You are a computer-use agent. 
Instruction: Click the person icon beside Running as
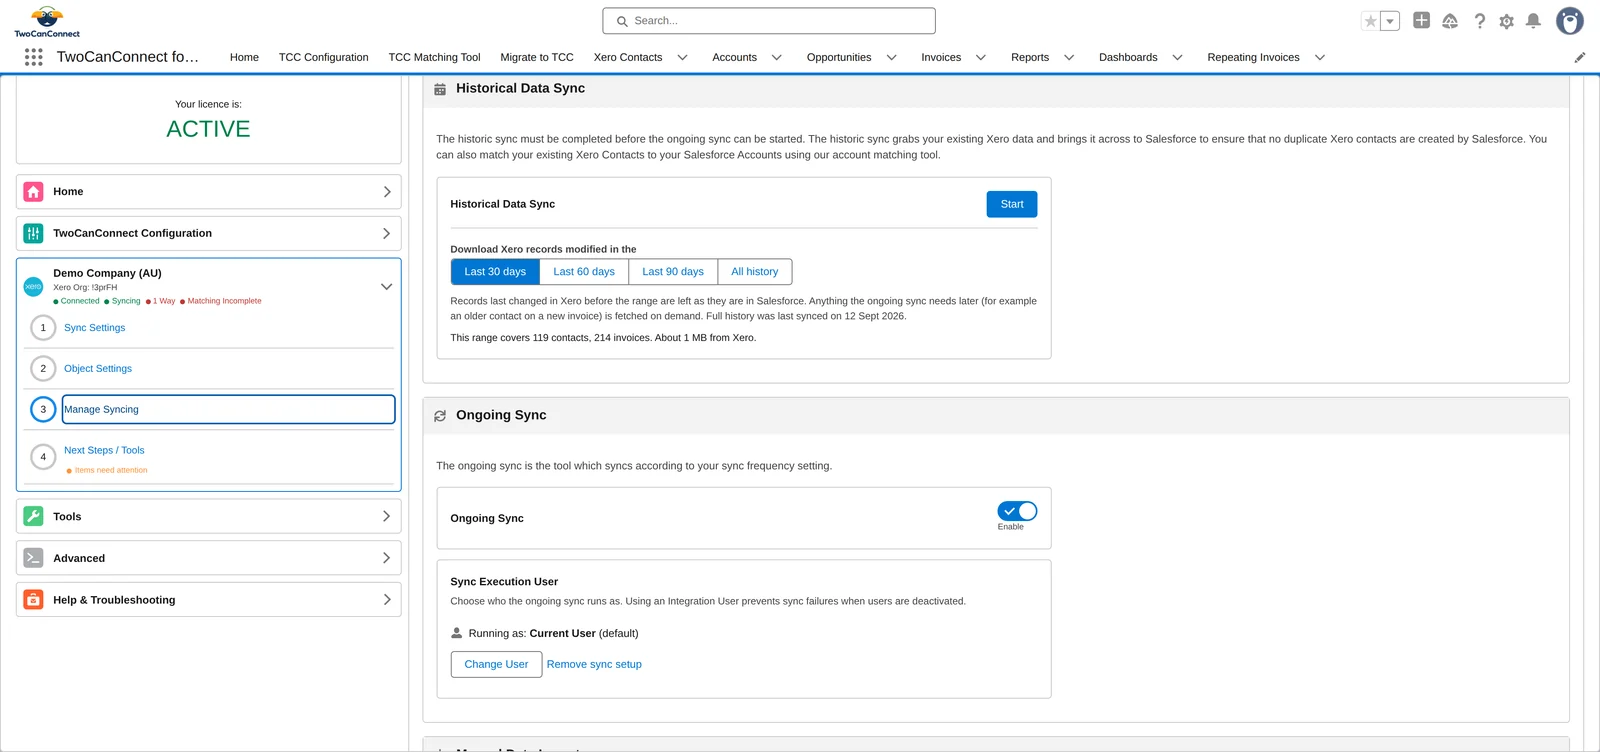(457, 633)
